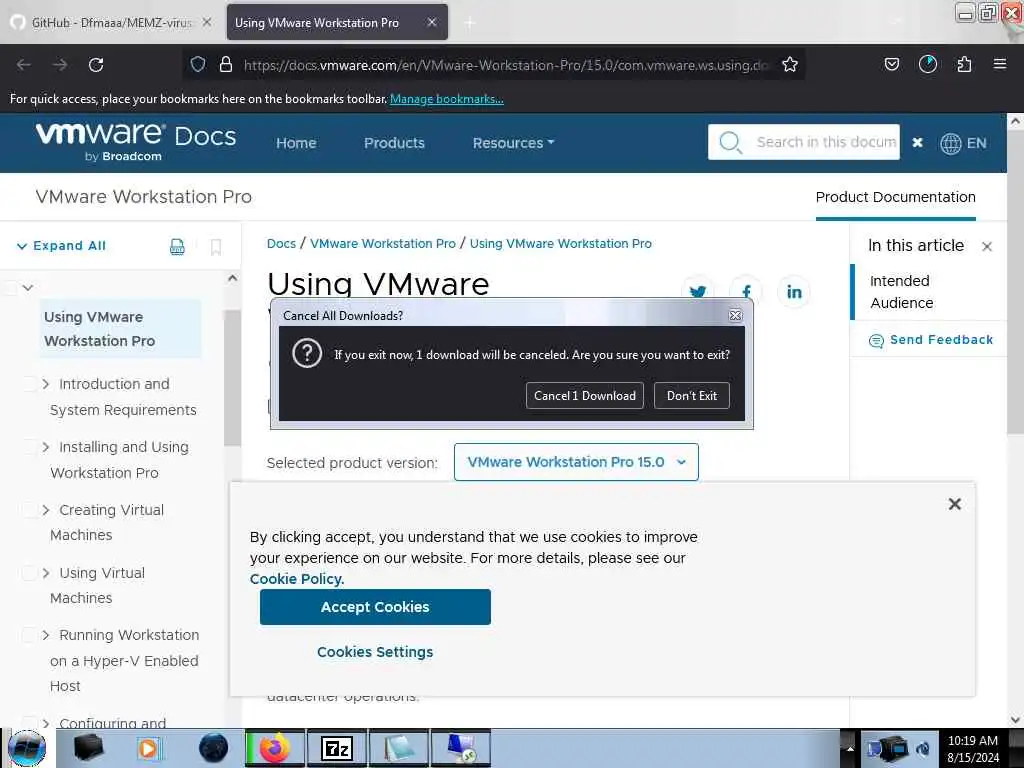
Task: Open the Cookie Policy link
Action: [x=296, y=579]
